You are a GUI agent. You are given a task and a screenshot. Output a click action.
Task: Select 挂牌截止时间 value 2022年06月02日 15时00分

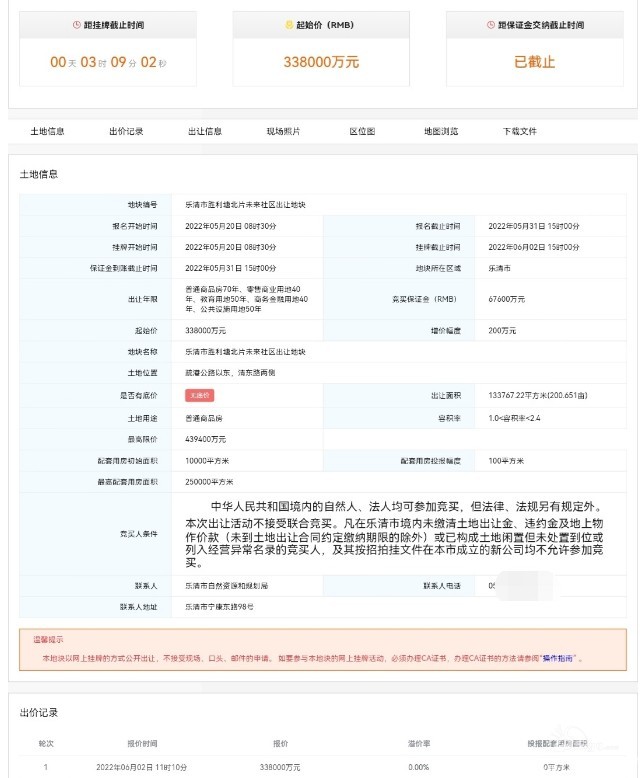tap(534, 247)
